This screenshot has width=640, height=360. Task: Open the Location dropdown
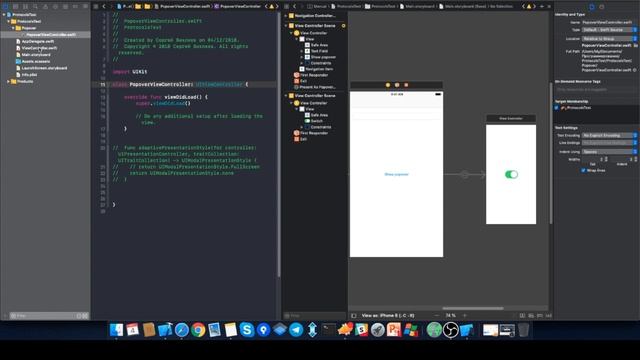(609, 38)
